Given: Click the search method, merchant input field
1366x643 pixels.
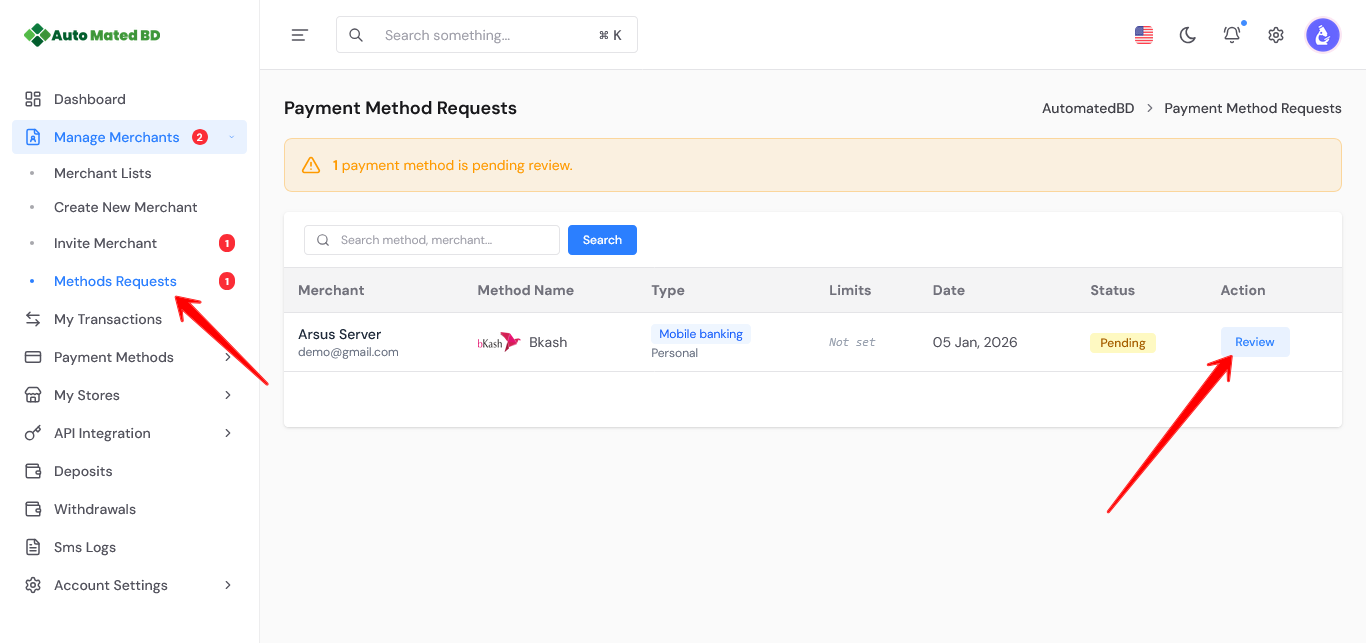Looking at the screenshot, I should coord(431,239).
